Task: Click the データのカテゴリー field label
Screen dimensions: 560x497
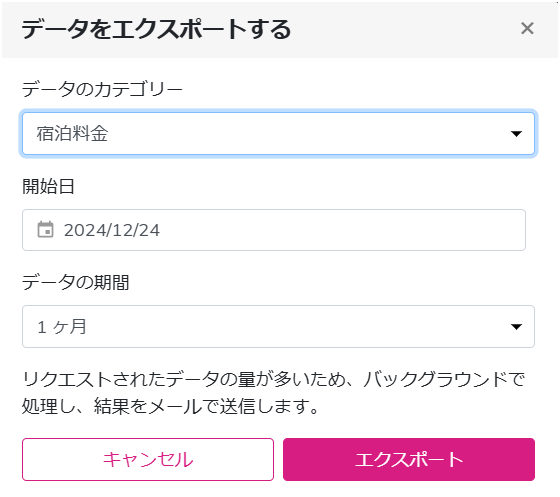Action: [x=102, y=89]
